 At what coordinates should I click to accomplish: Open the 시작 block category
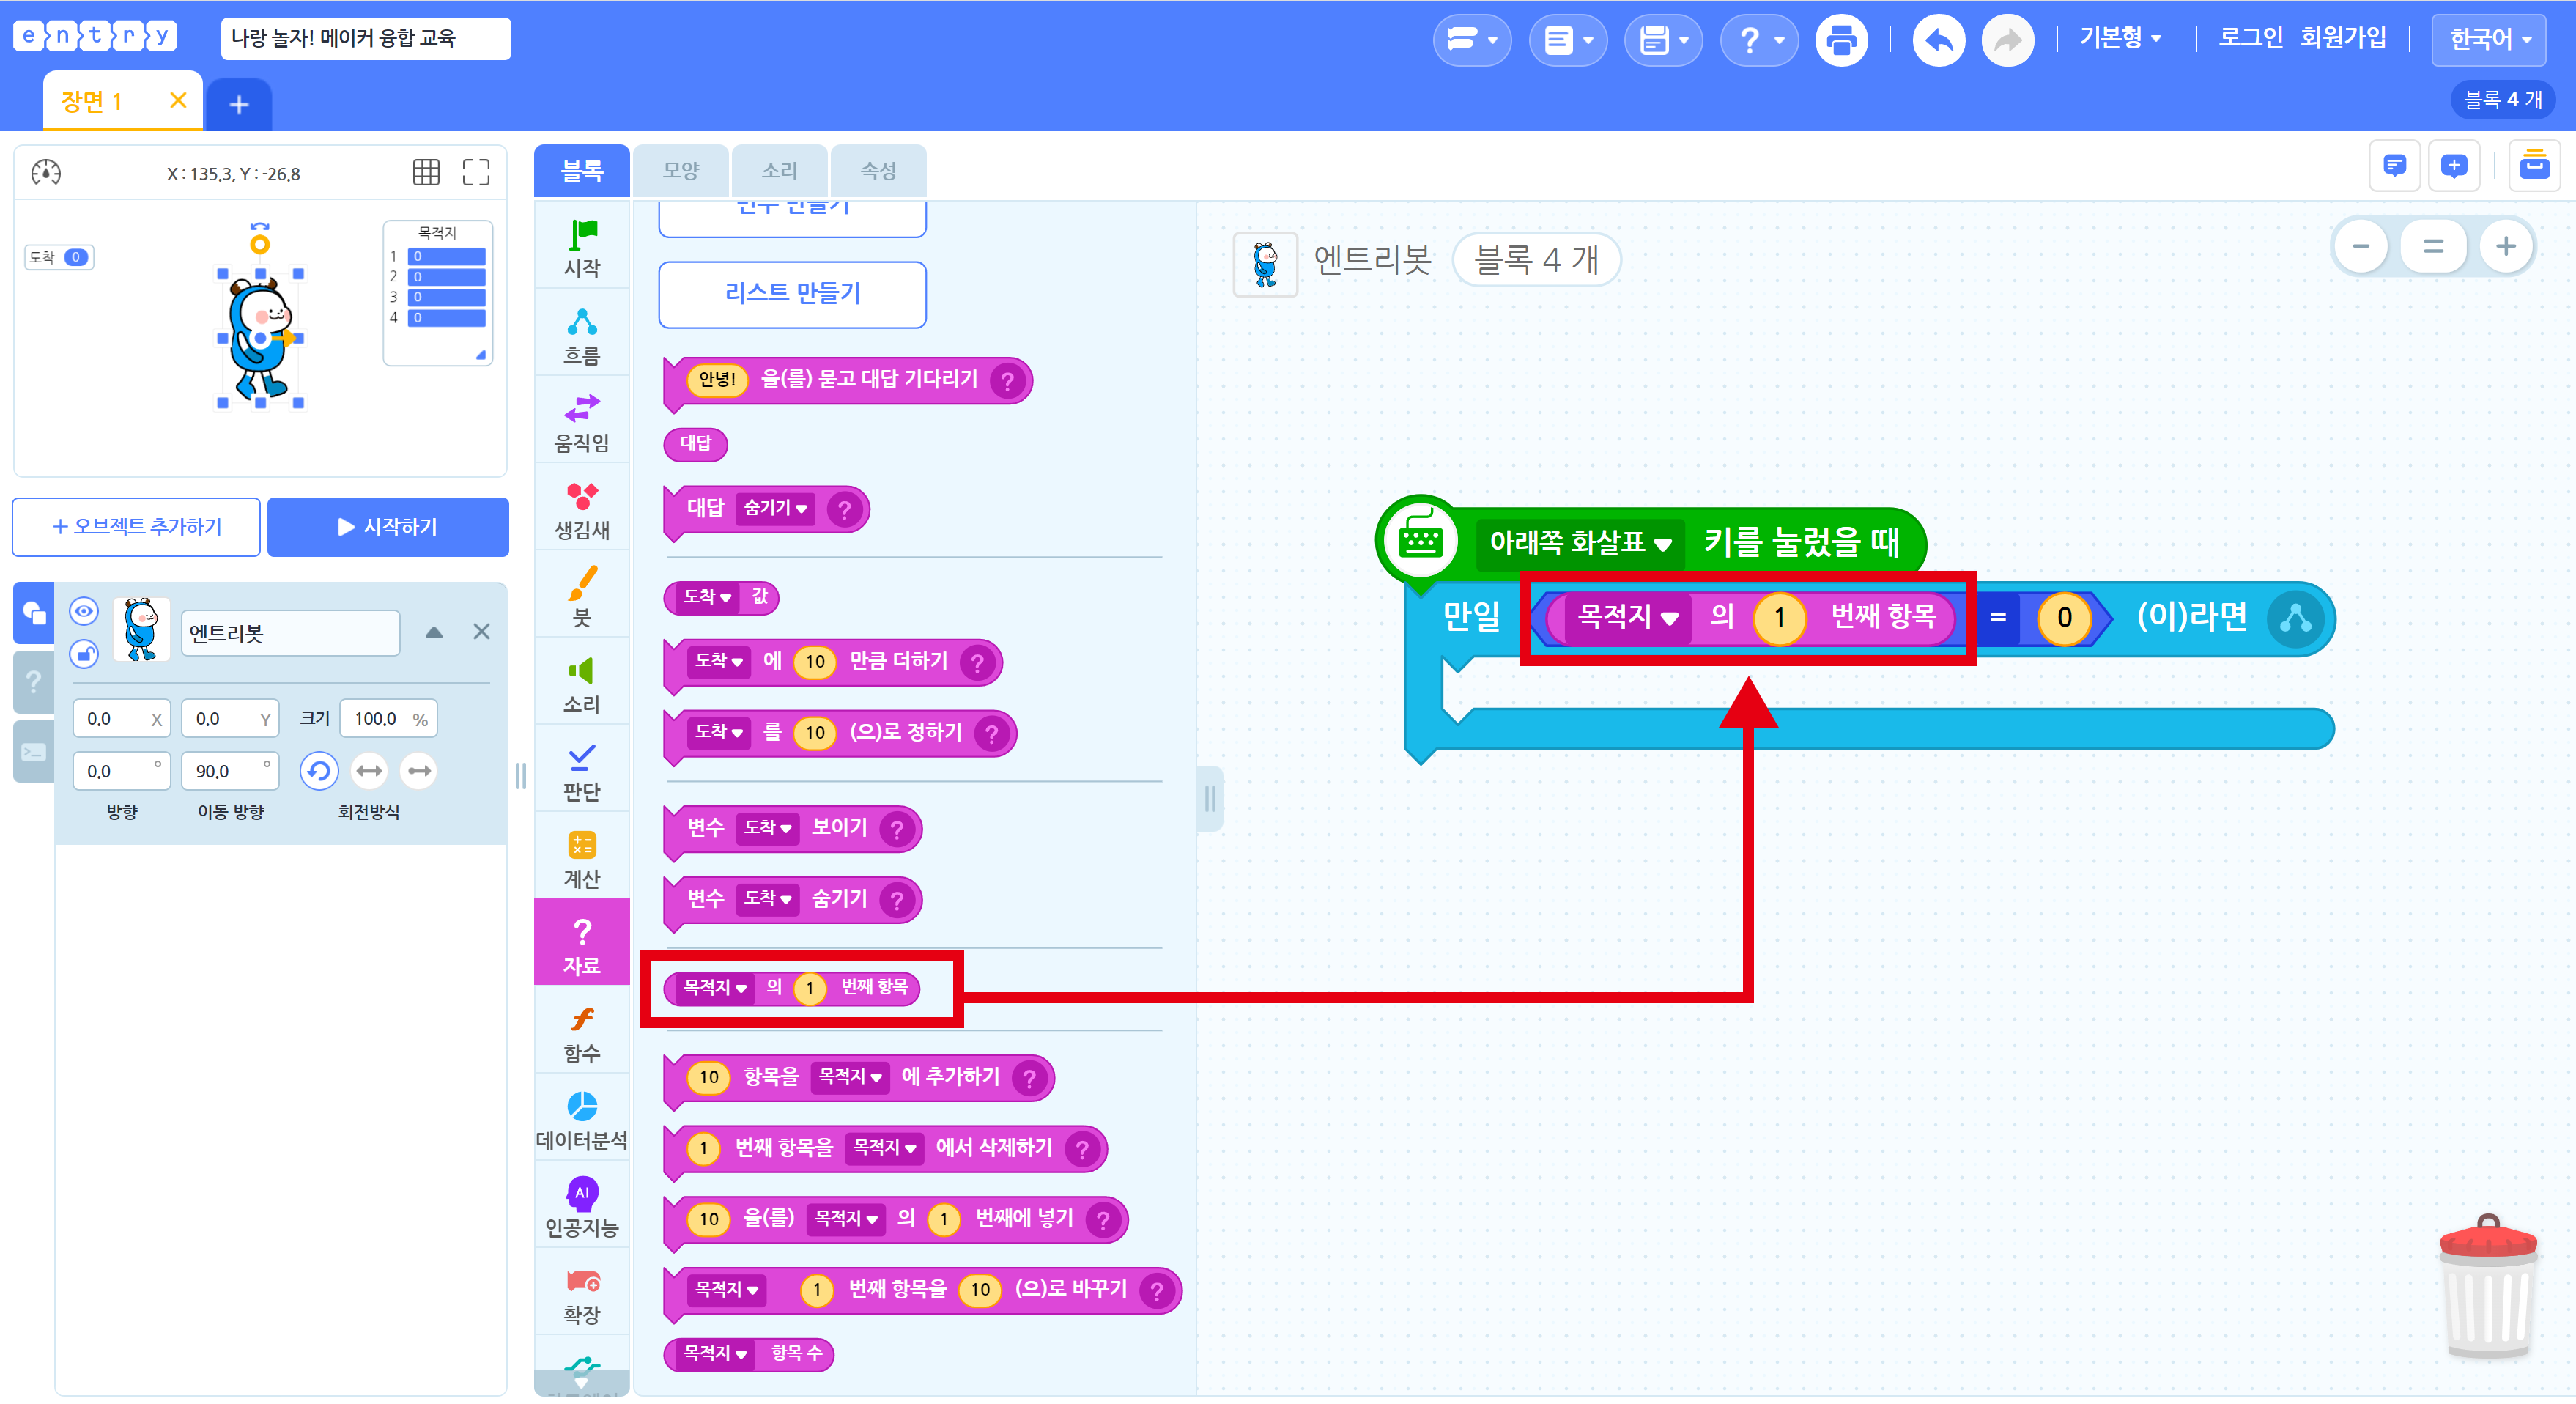581,248
